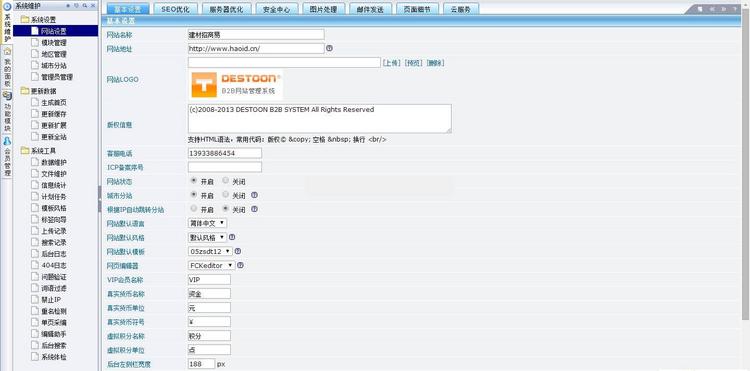The height and width of the screenshot is (371, 750).
Task: Open 文件维护 in the tree
Action: click(x=54, y=174)
